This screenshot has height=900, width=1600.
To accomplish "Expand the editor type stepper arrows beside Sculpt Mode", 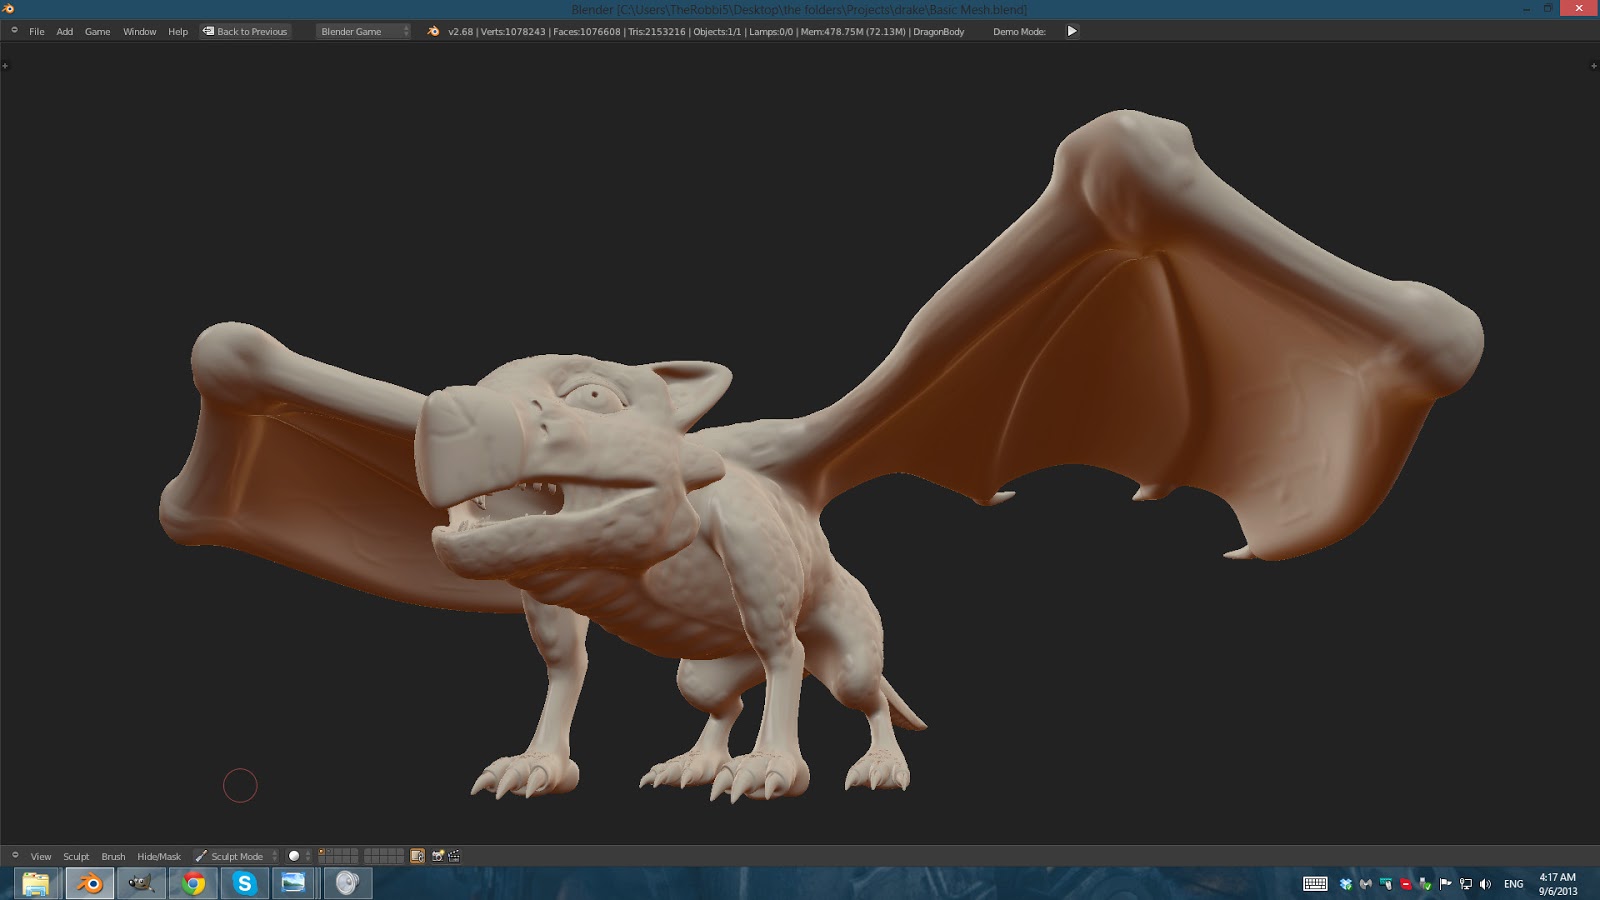I will pos(275,856).
